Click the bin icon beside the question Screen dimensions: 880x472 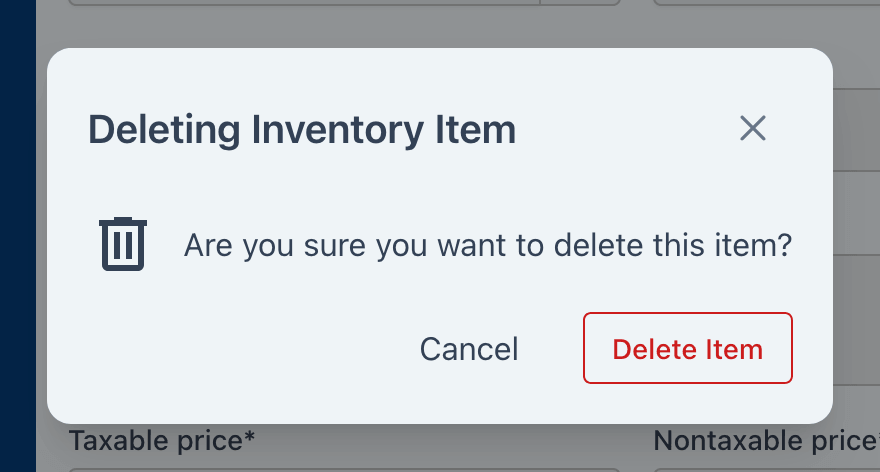pyautogui.click(x=123, y=244)
